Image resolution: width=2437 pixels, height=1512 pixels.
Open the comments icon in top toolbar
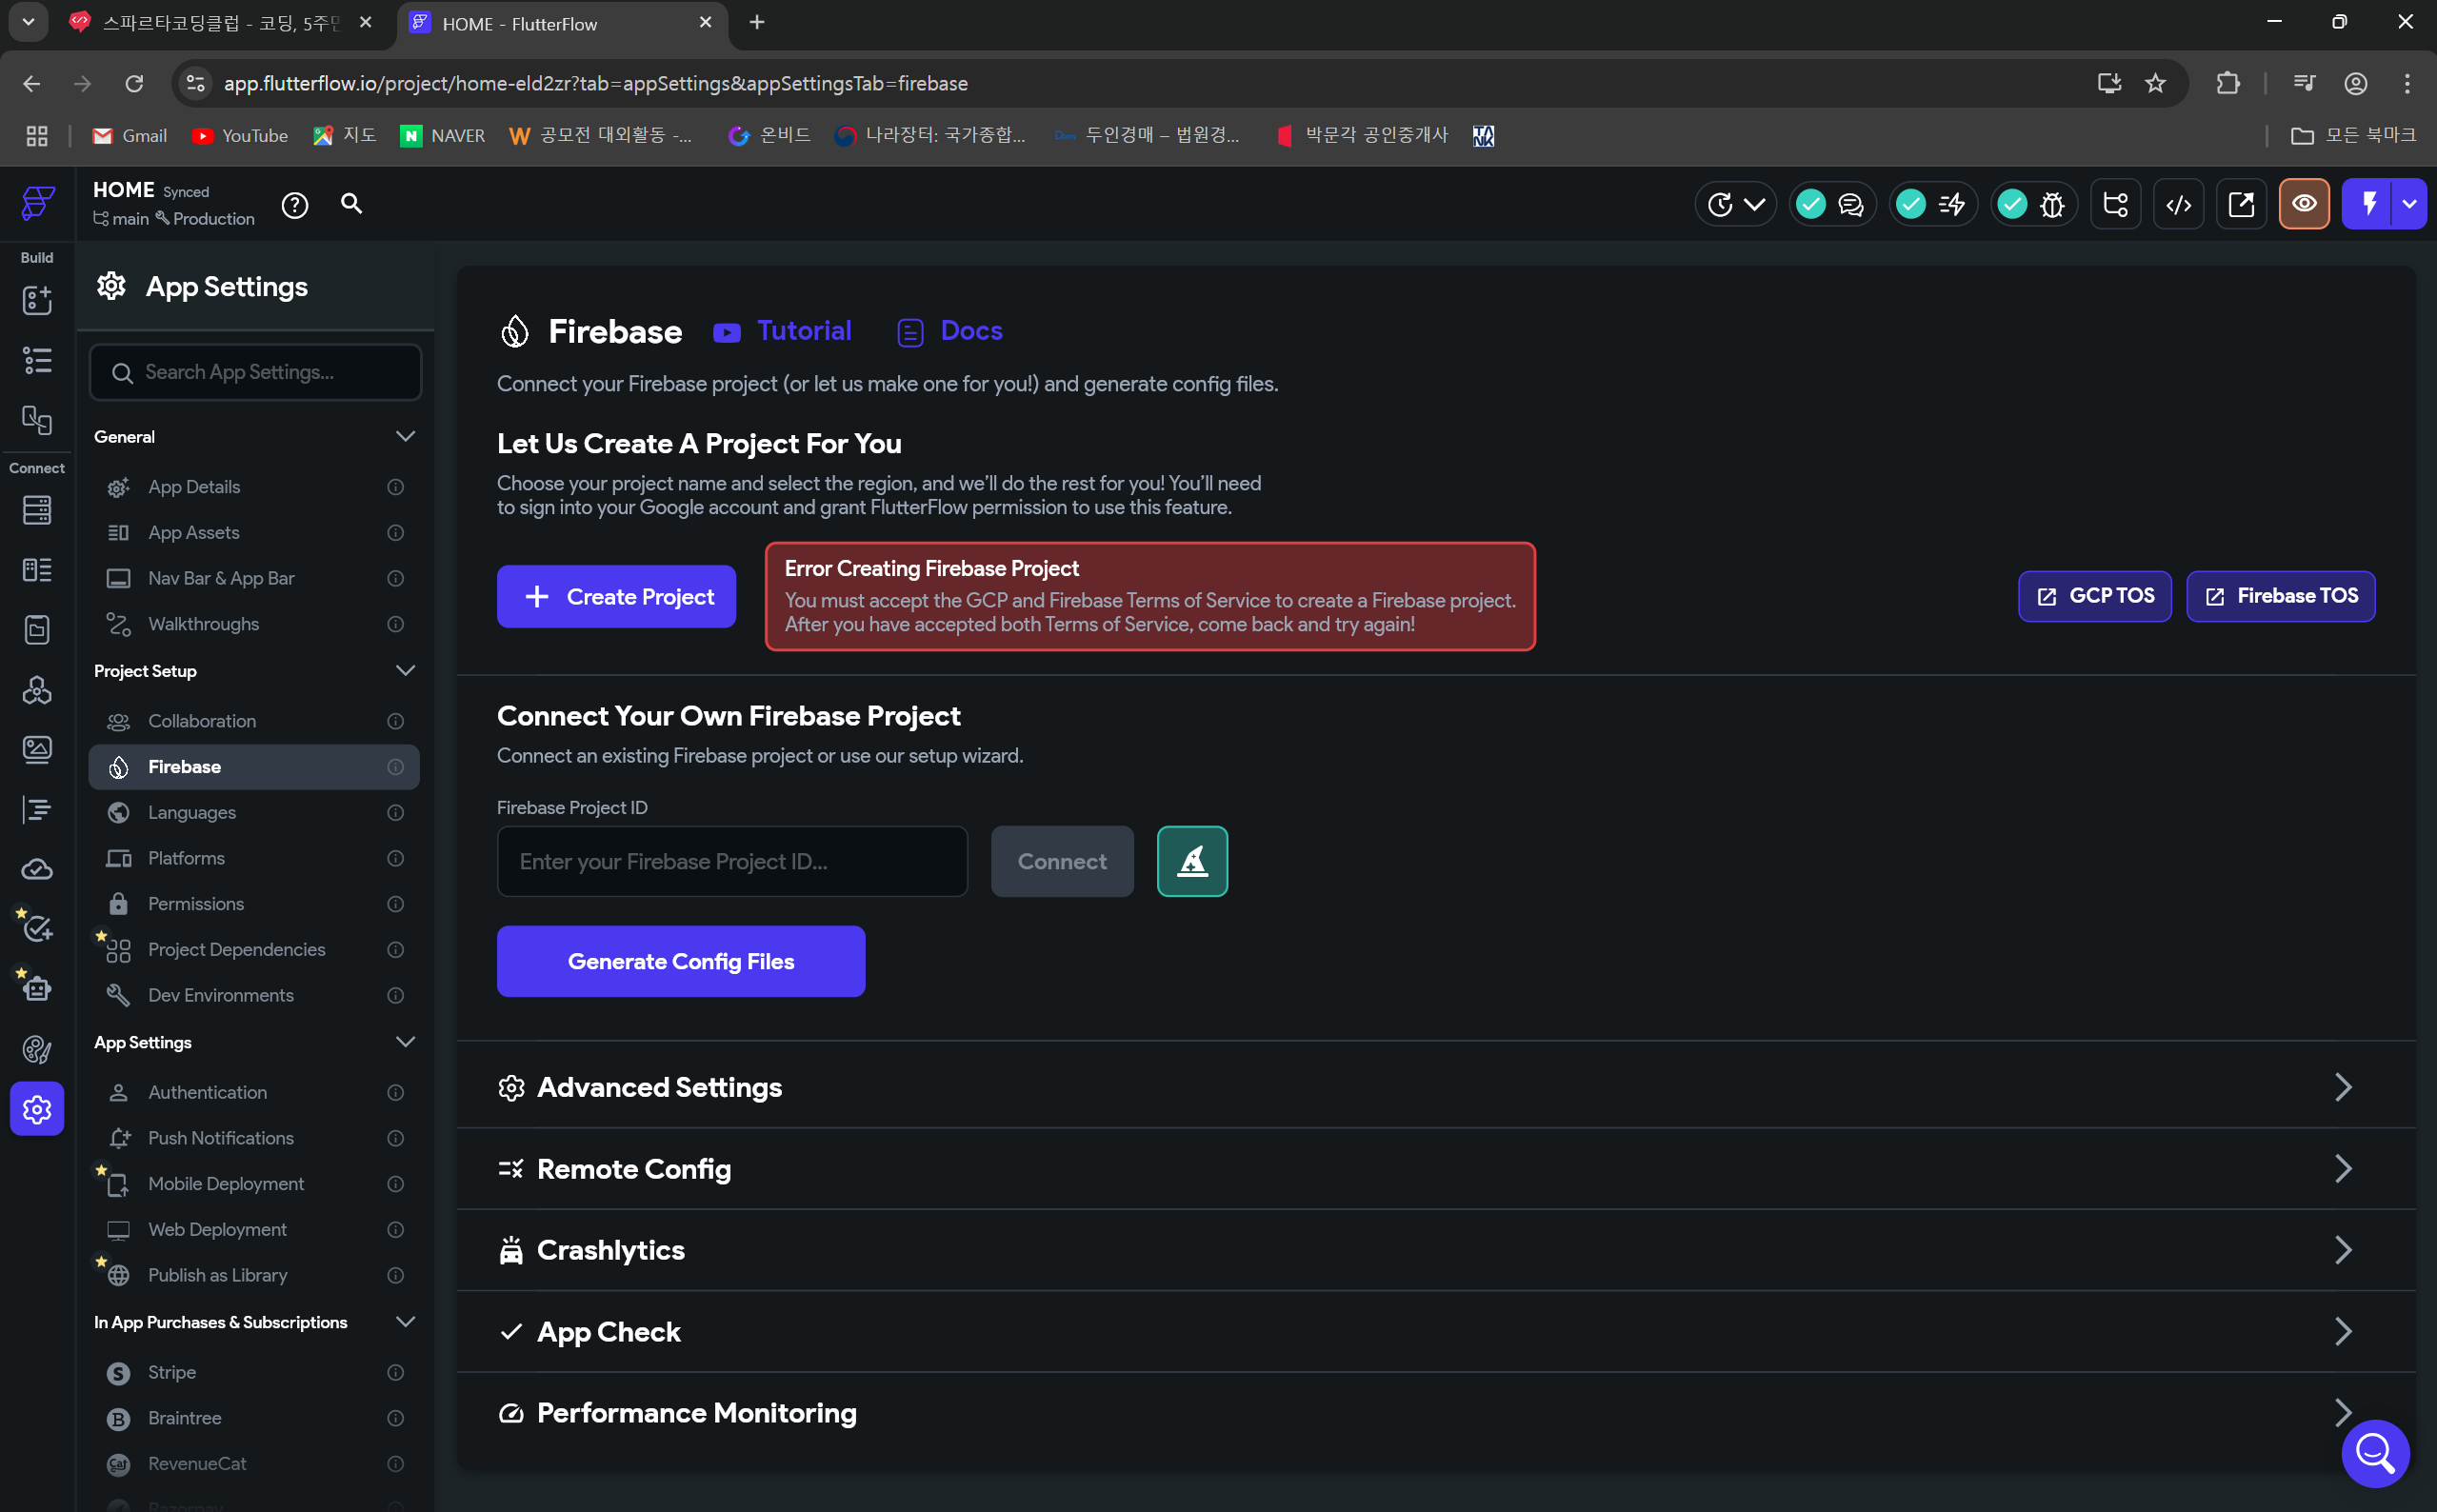(1851, 204)
